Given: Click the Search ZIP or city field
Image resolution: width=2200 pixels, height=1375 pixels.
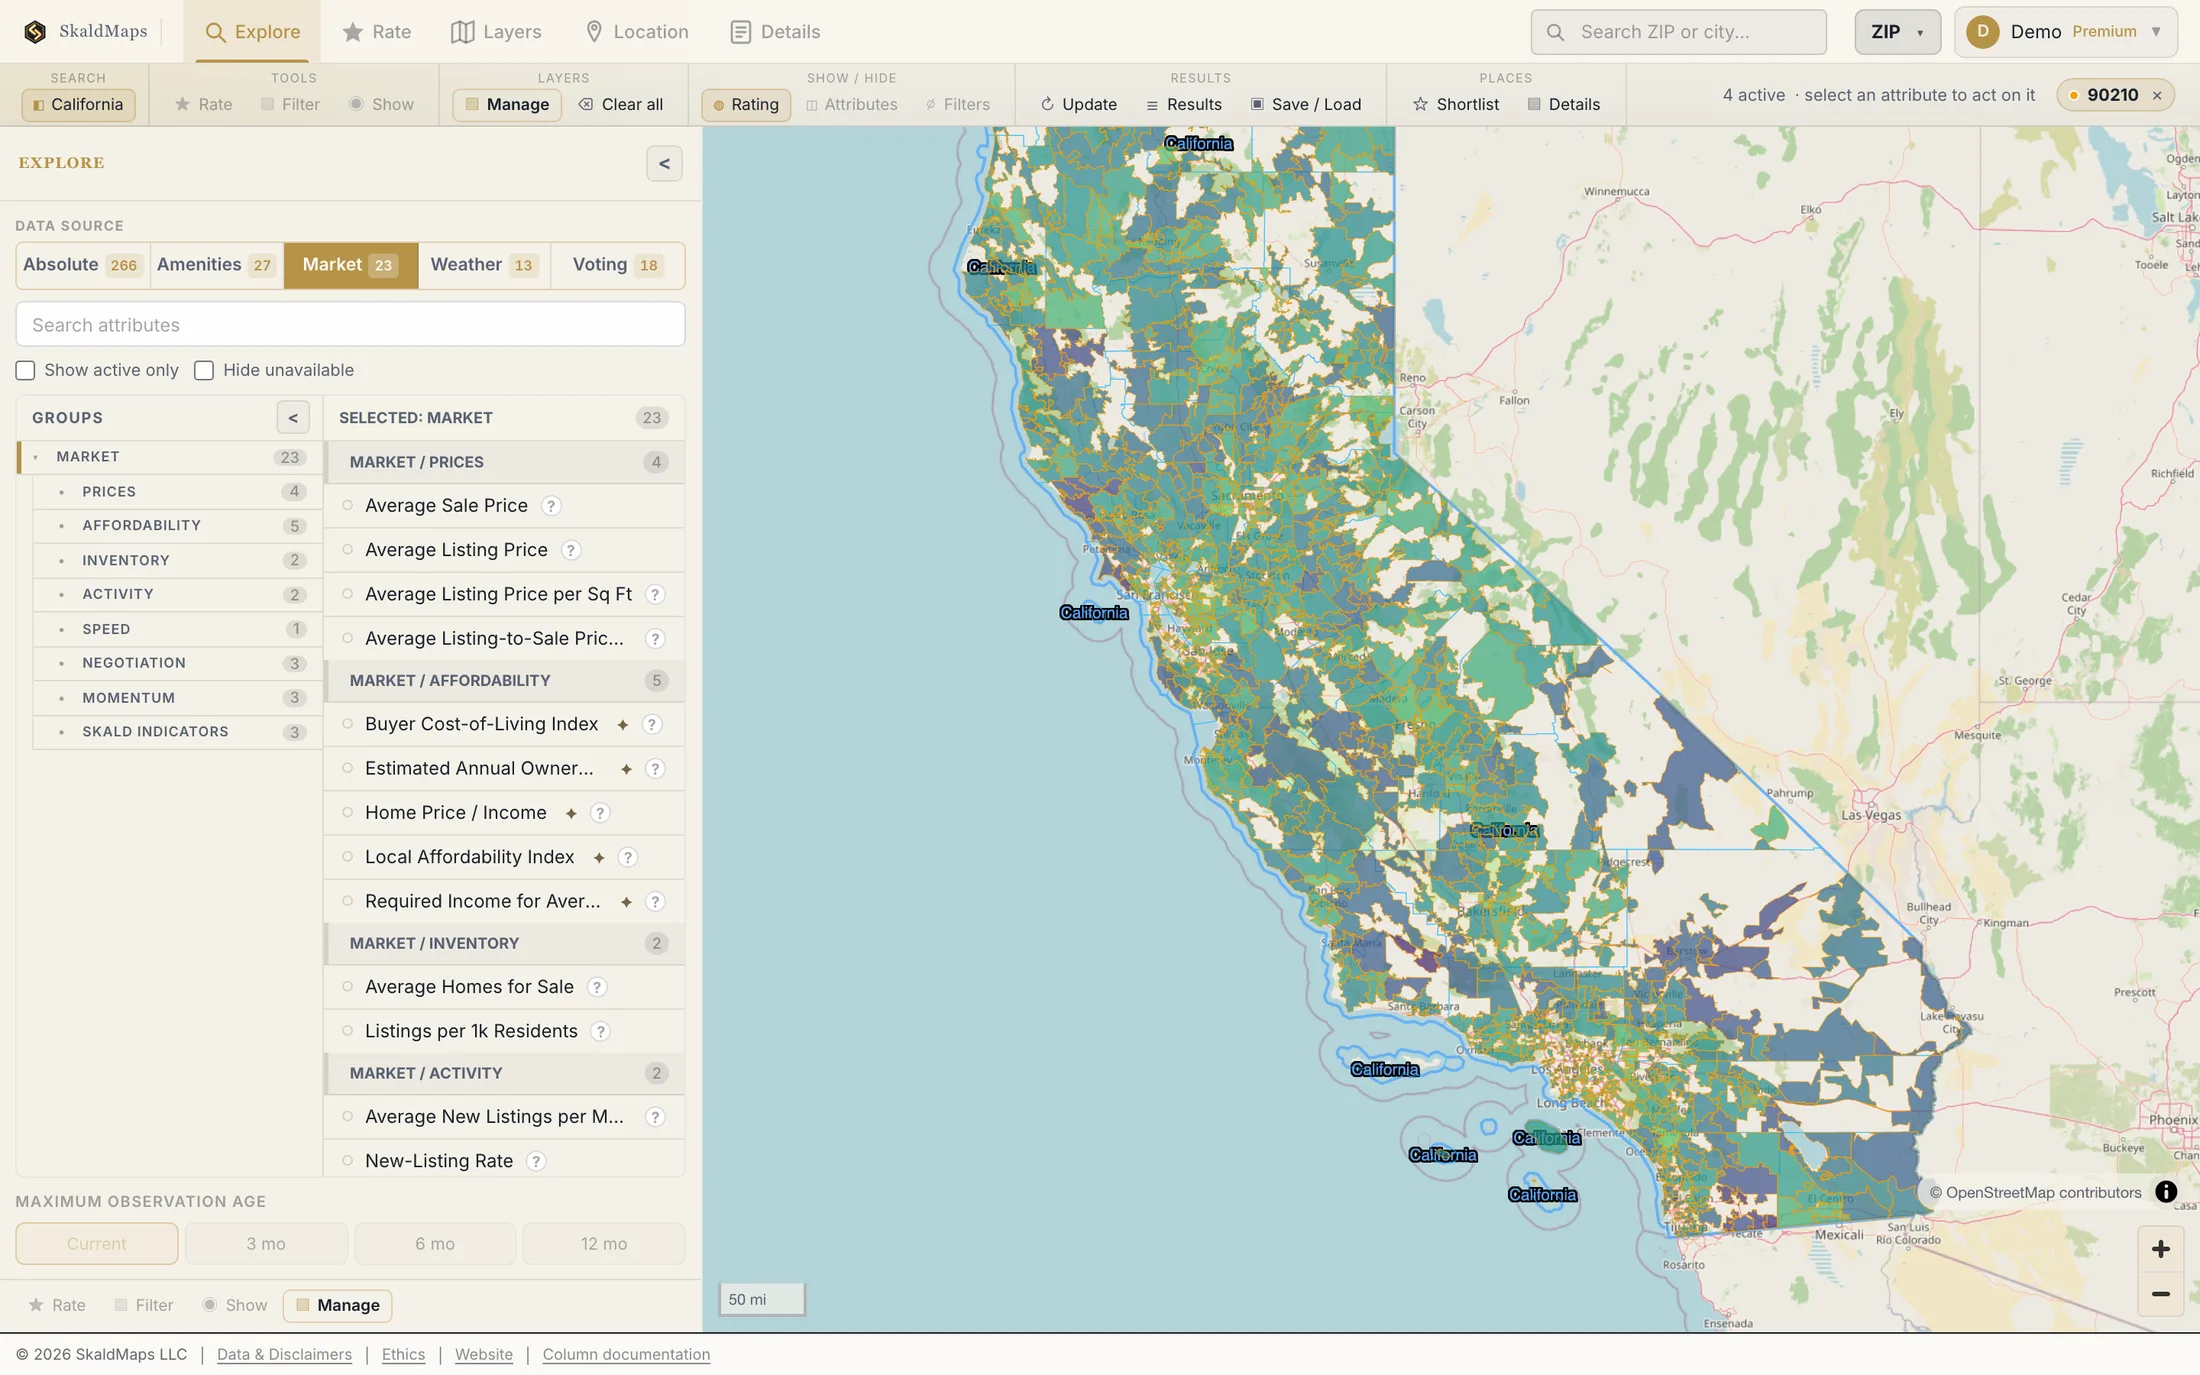Looking at the screenshot, I should (x=1678, y=32).
